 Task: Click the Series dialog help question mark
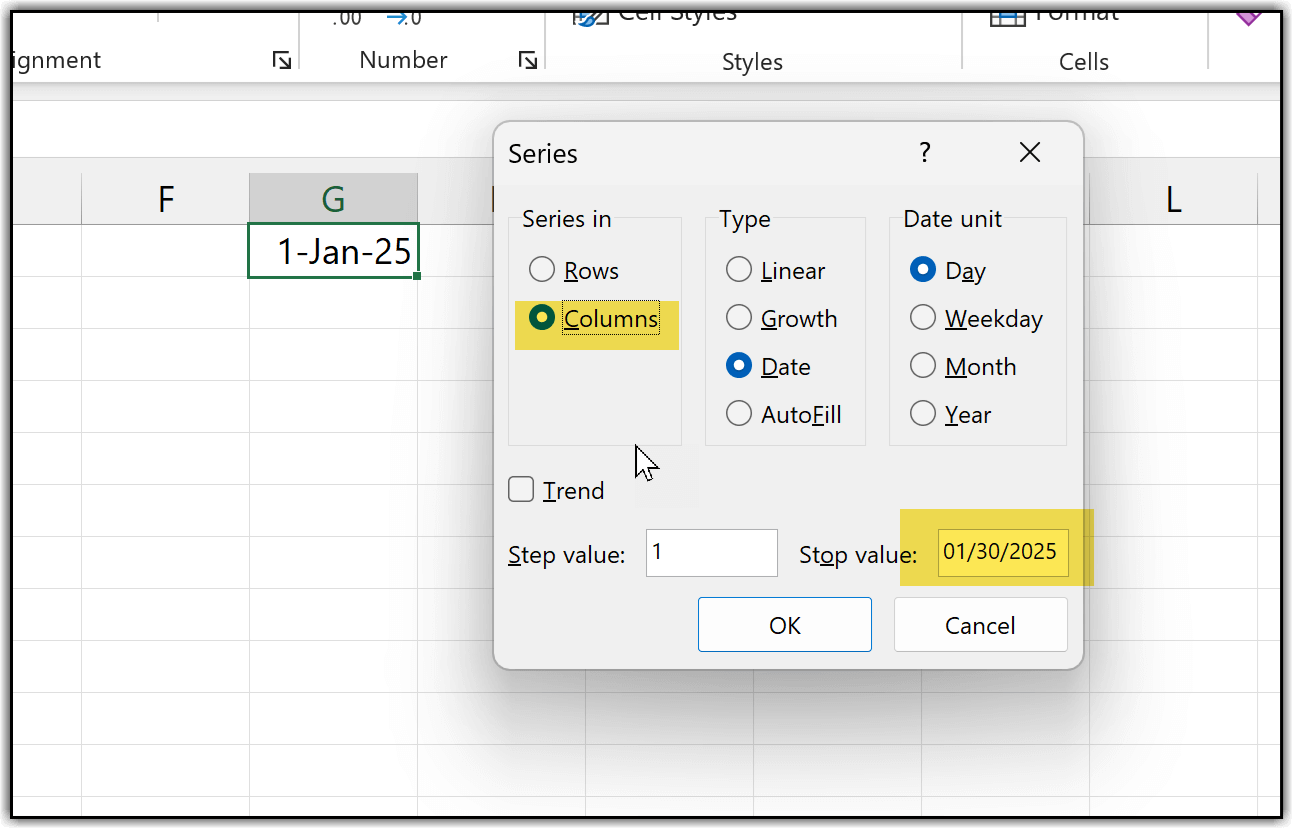[924, 153]
